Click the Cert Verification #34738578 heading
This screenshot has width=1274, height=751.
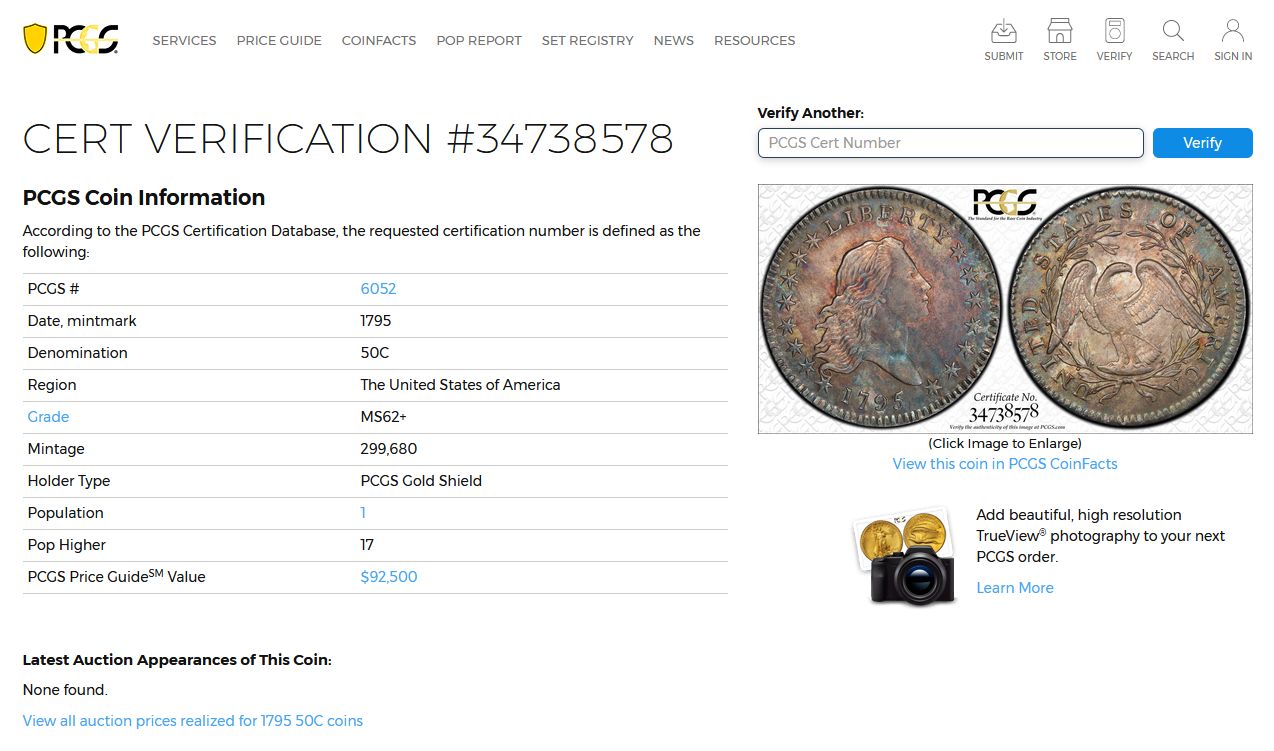(x=348, y=139)
